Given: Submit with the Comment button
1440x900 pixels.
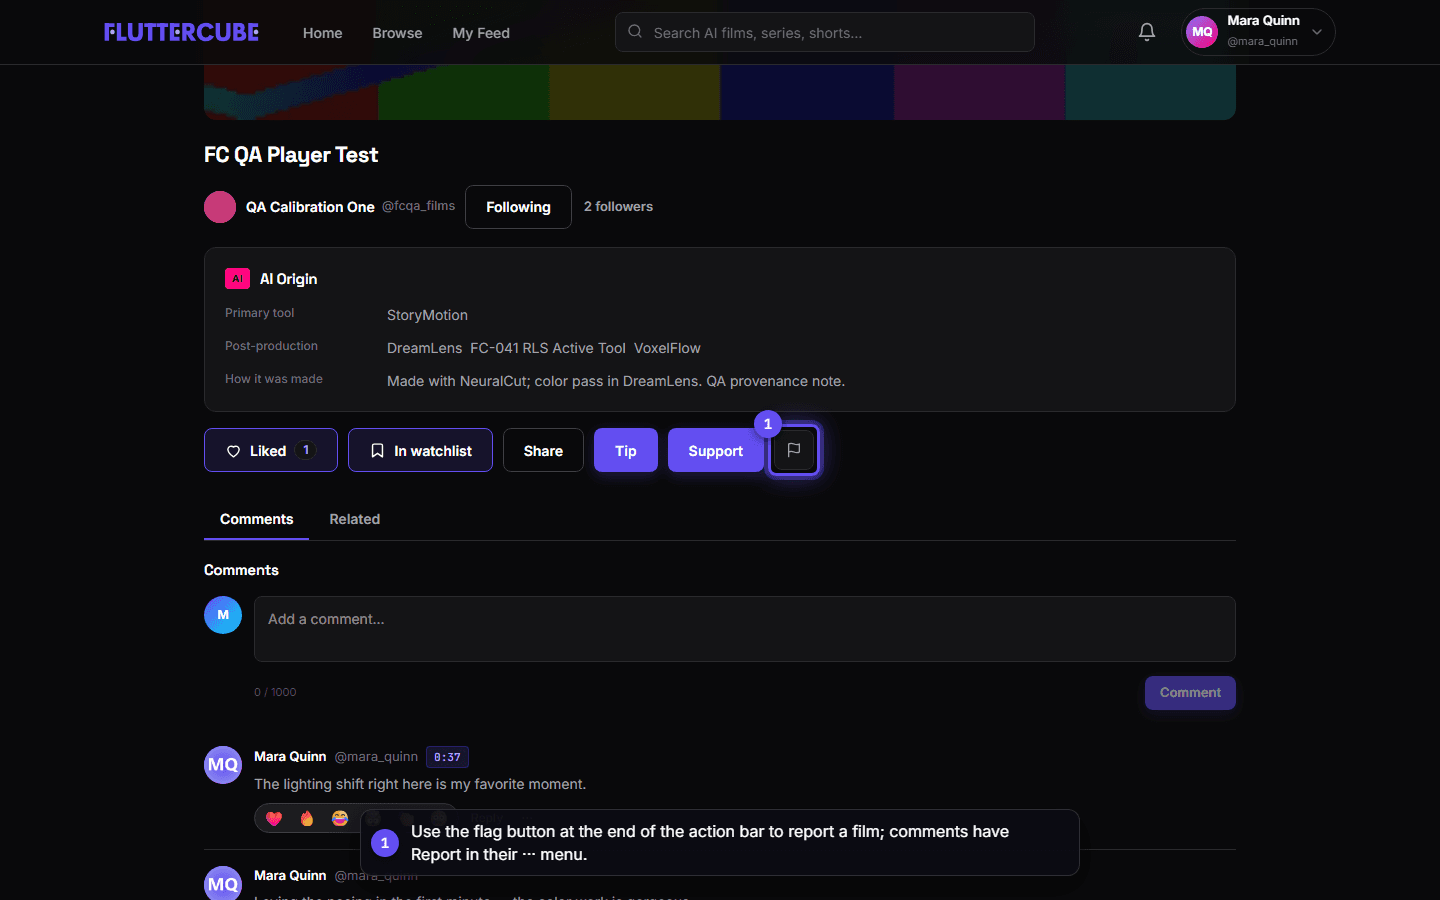Looking at the screenshot, I should pyautogui.click(x=1190, y=693).
